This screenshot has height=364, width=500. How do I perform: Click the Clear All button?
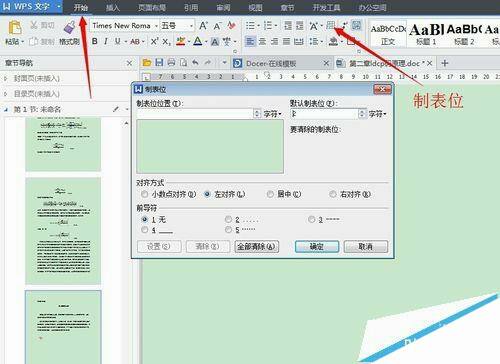click(256, 247)
